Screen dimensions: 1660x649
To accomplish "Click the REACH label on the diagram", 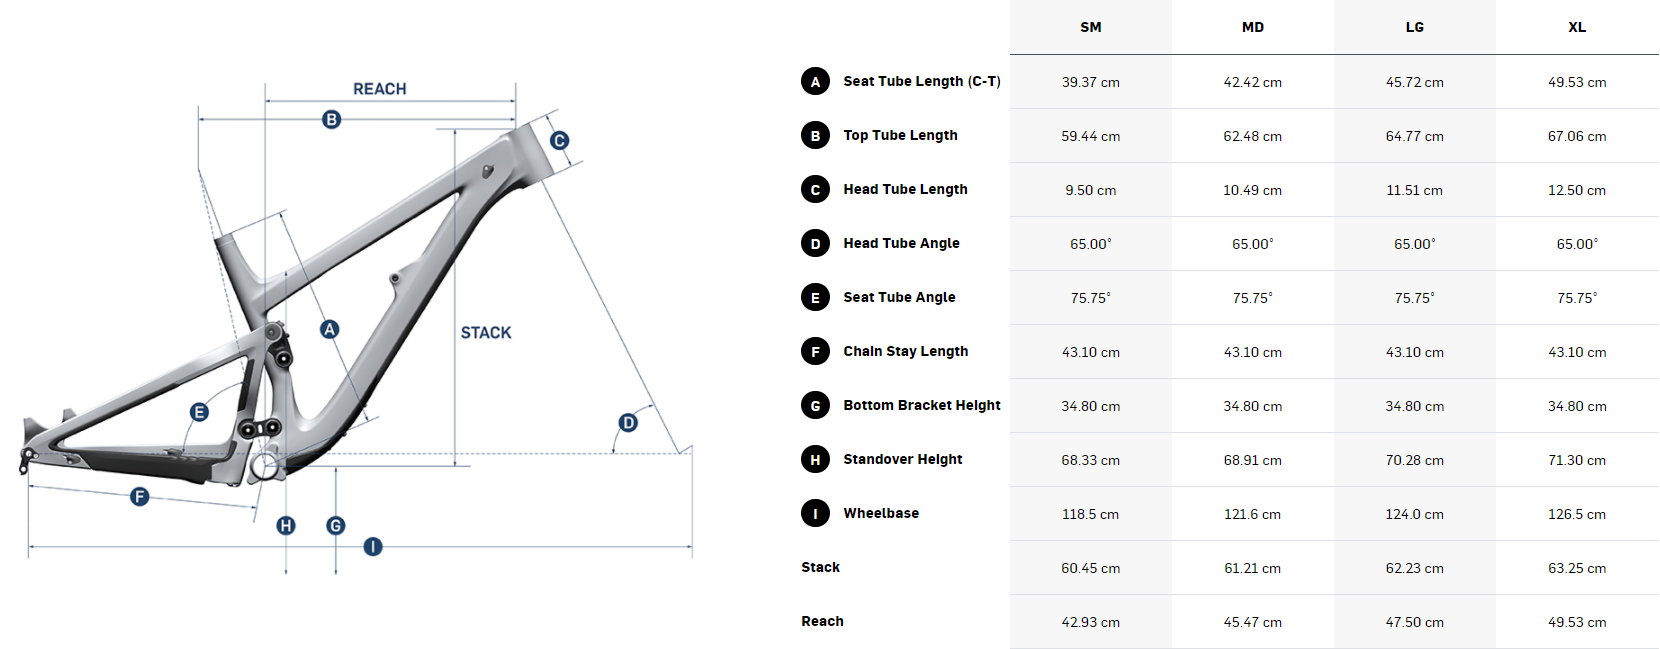I will pyautogui.click(x=380, y=89).
